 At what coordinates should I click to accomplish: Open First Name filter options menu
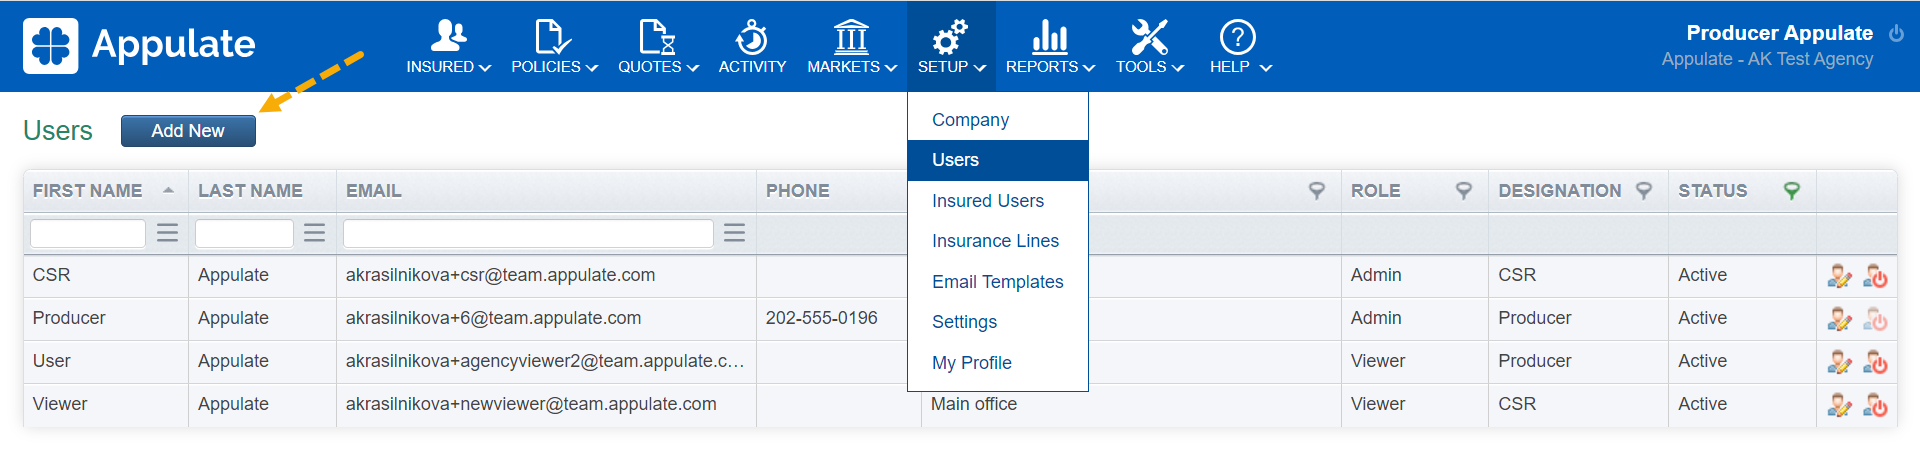pos(167,233)
